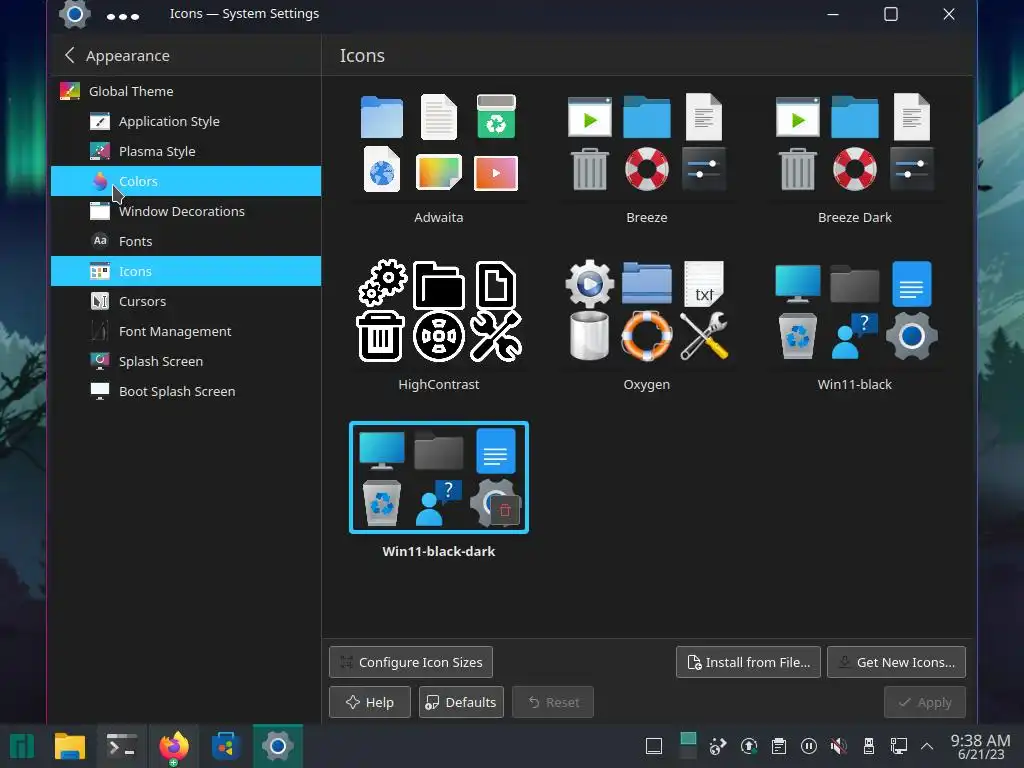This screenshot has height=768, width=1024.
Task: Remove Win11-black-dark theme via trash overlay
Action: click(x=505, y=510)
